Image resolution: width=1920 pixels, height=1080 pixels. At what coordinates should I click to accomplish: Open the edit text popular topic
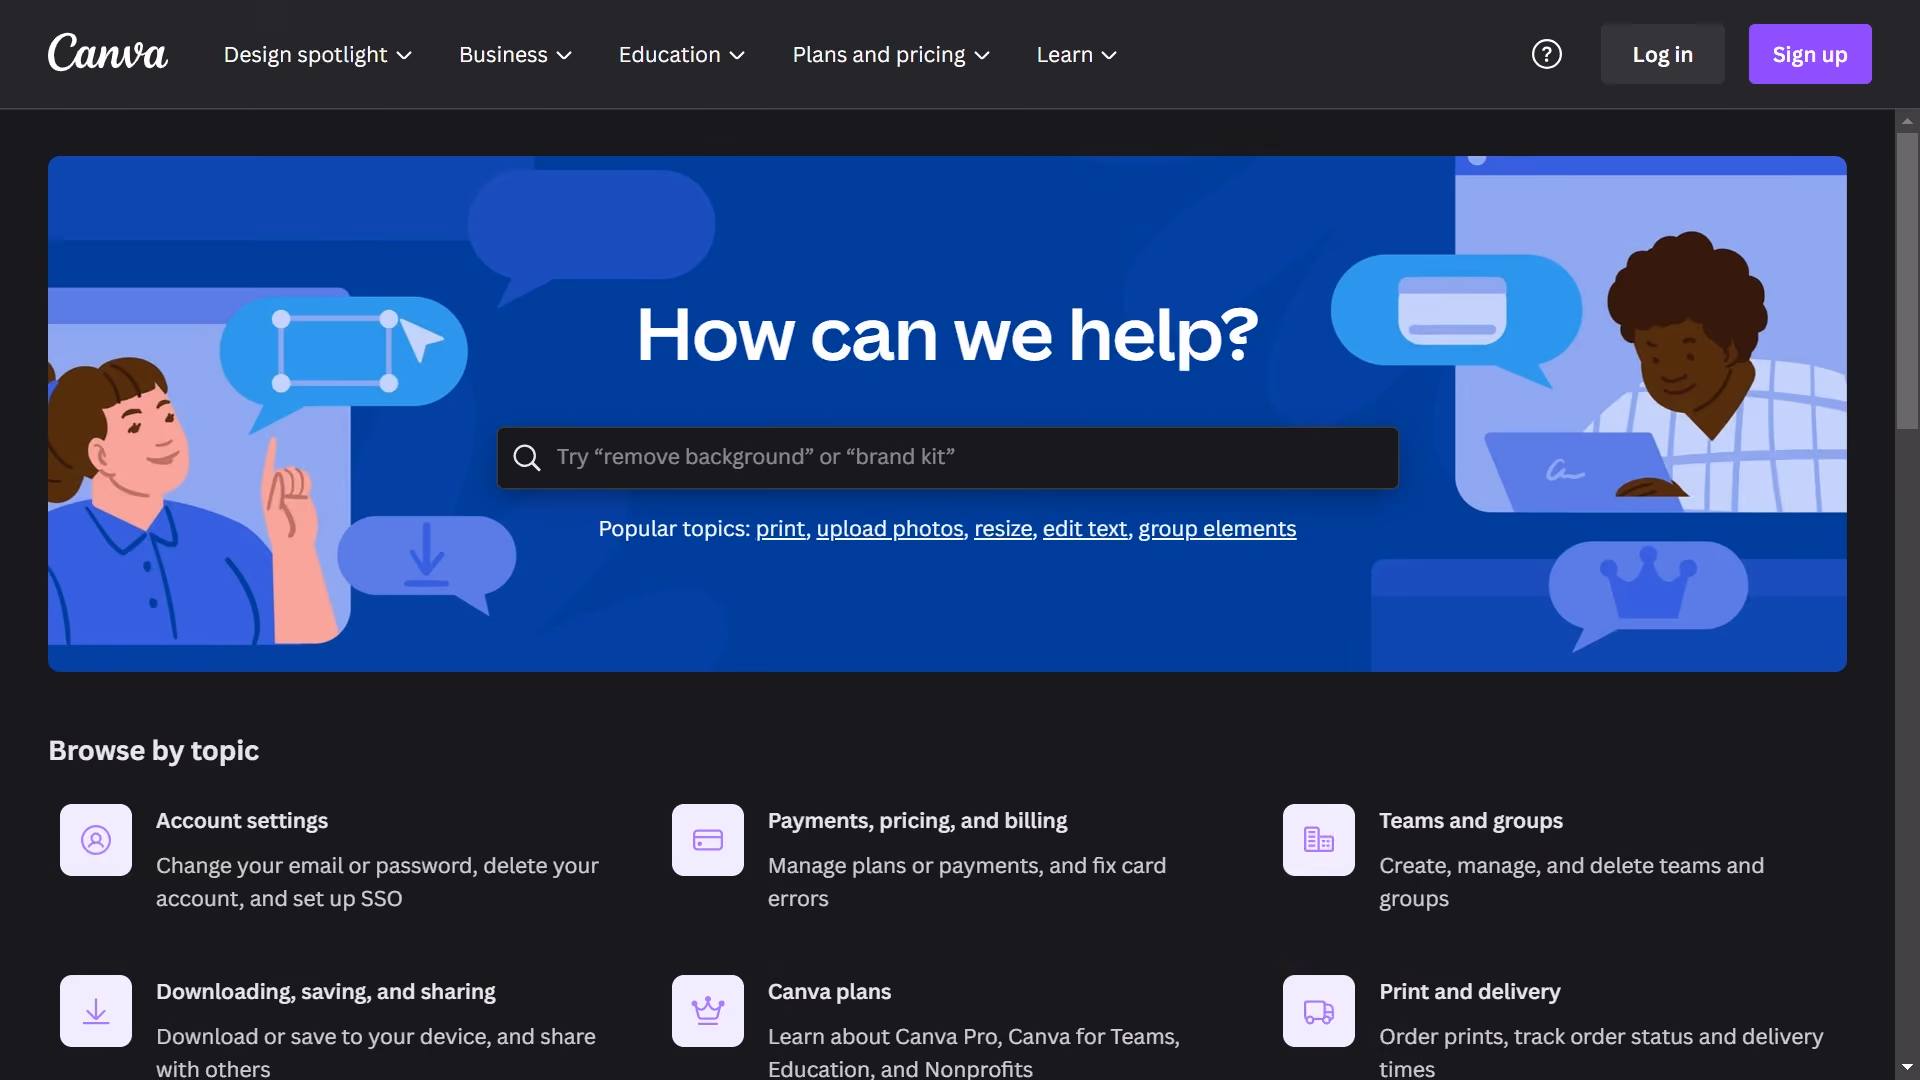click(x=1085, y=529)
